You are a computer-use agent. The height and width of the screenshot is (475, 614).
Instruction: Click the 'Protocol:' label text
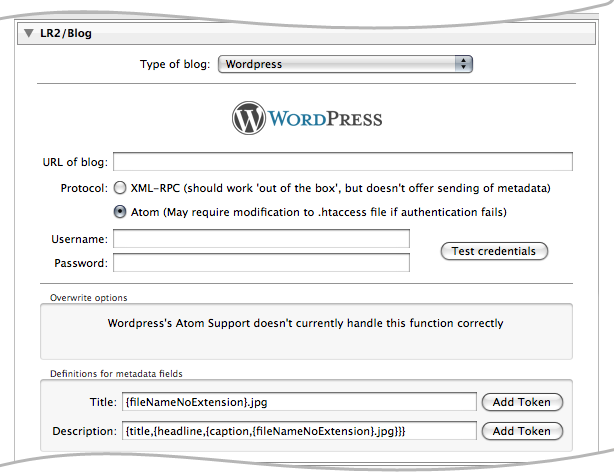[x=83, y=187]
